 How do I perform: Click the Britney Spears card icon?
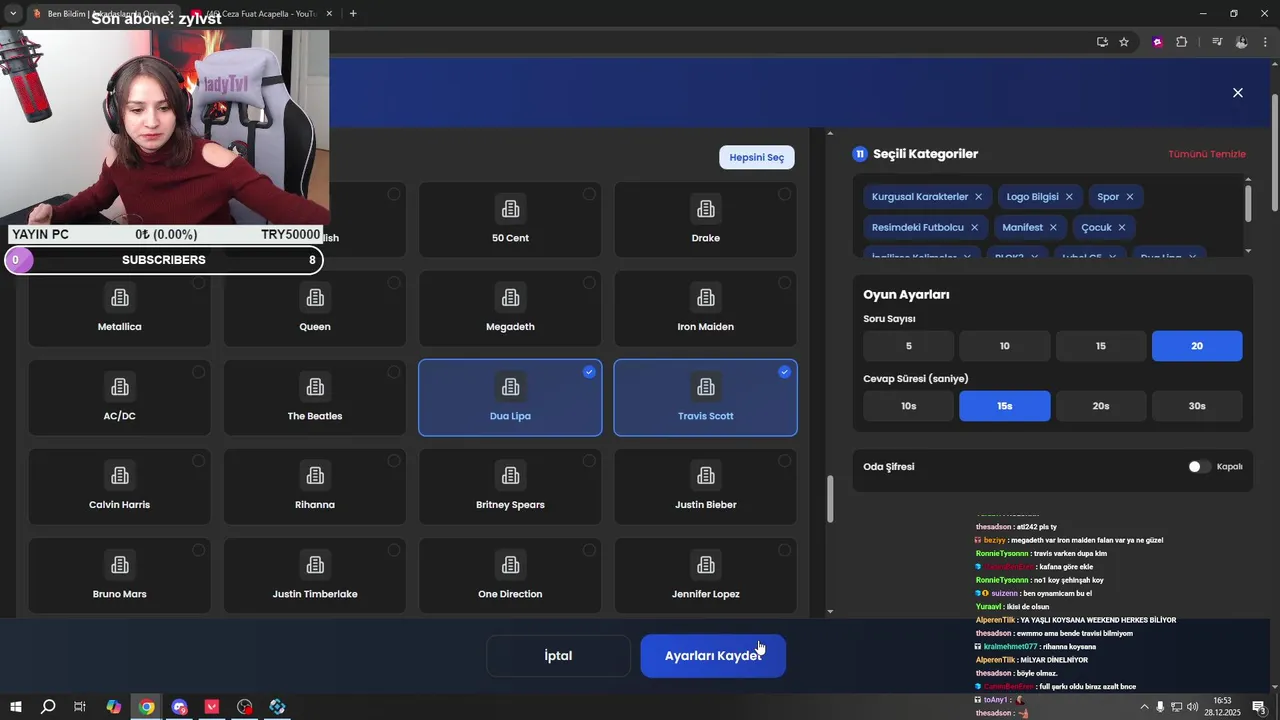click(510, 476)
